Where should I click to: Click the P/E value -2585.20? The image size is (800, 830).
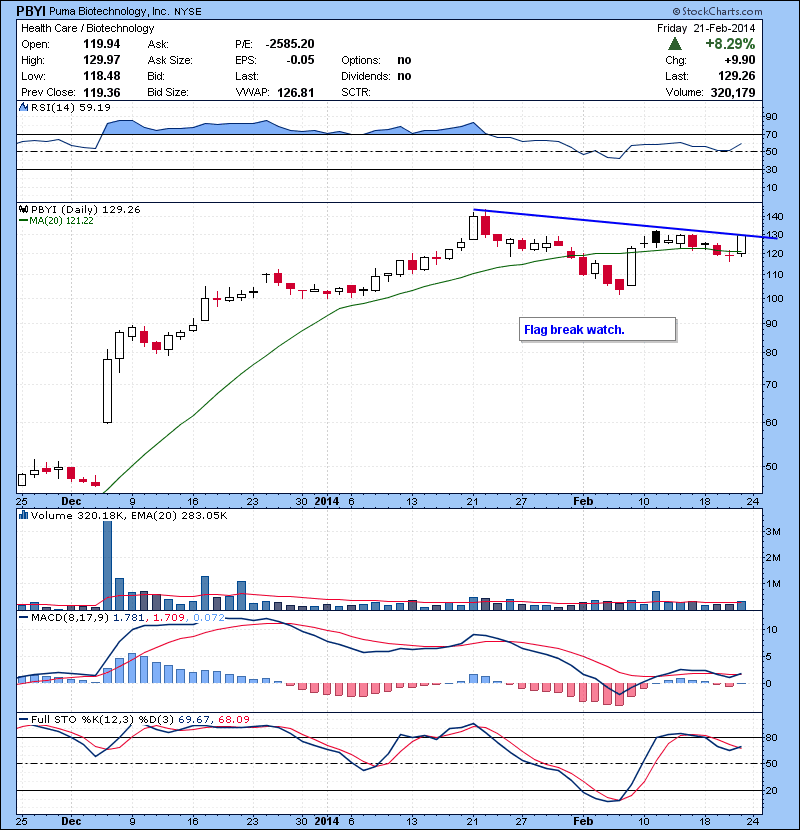pyautogui.click(x=290, y=44)
